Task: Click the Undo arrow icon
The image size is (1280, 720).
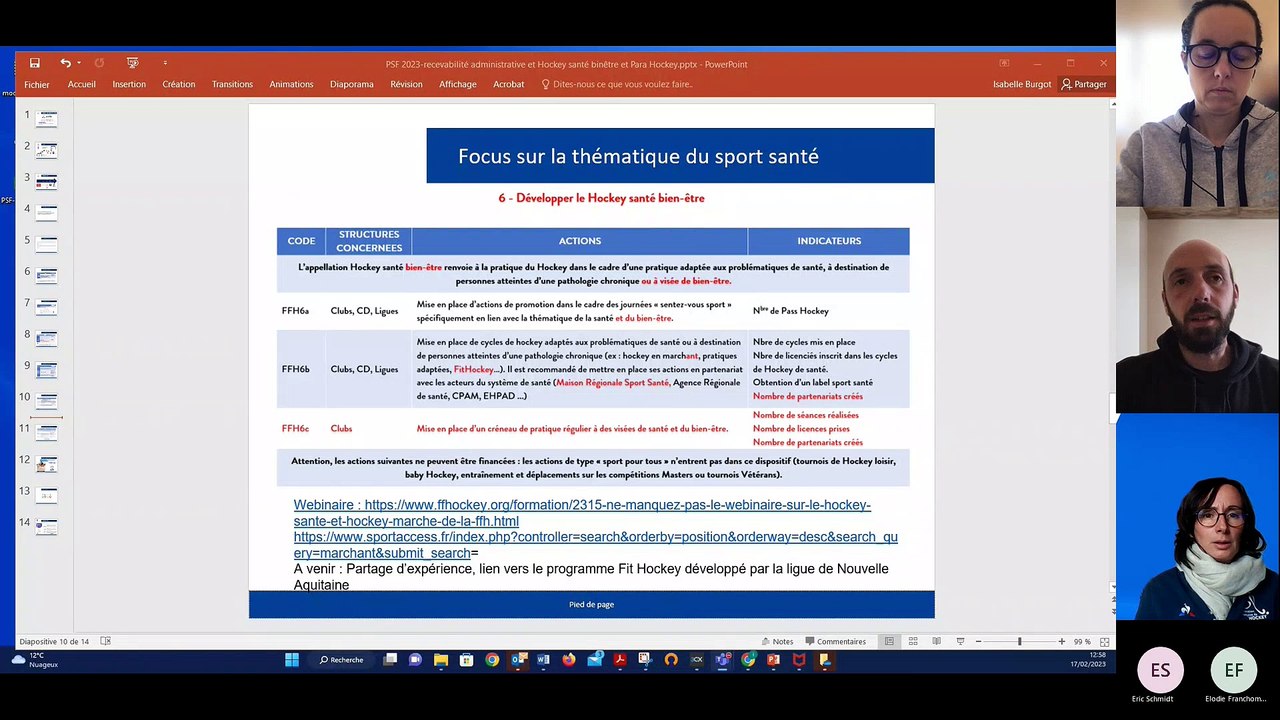Action: (65, 63)
